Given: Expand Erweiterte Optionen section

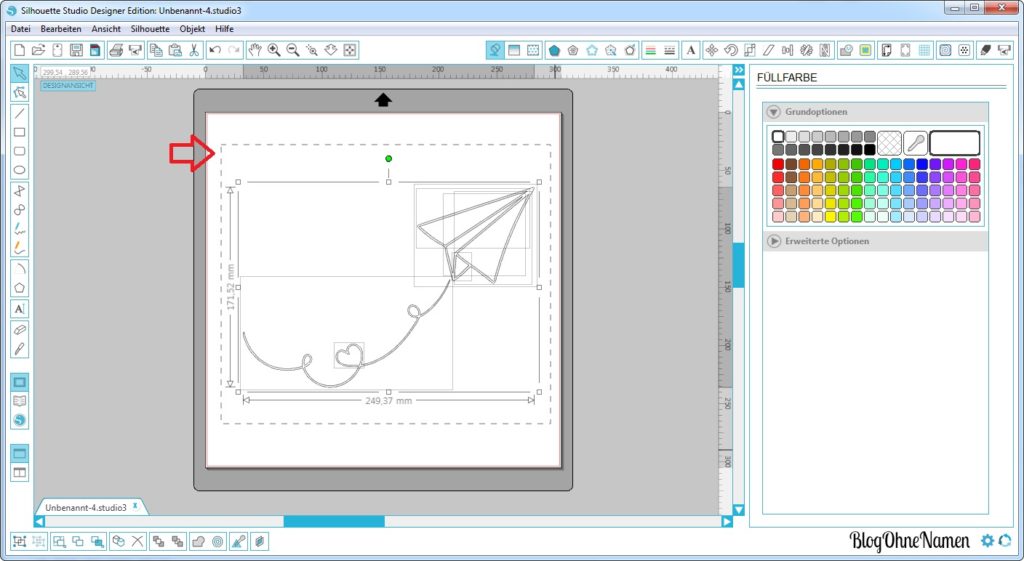Looking at the screenshot, I should [x=773, y=241].
